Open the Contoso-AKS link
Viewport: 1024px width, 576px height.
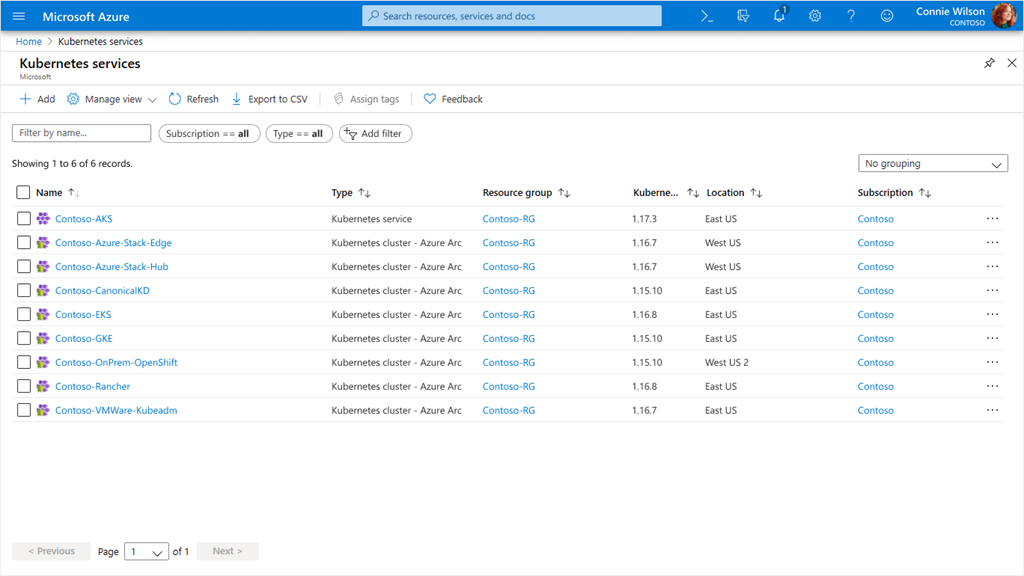pos(84,219)
